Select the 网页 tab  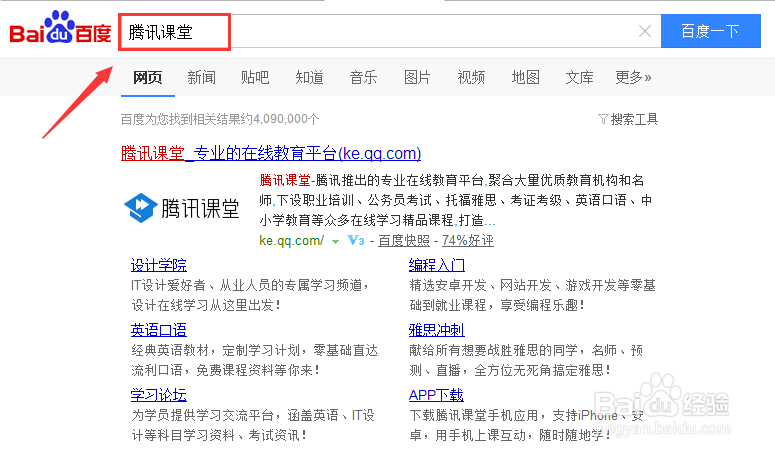pos(148,78)
